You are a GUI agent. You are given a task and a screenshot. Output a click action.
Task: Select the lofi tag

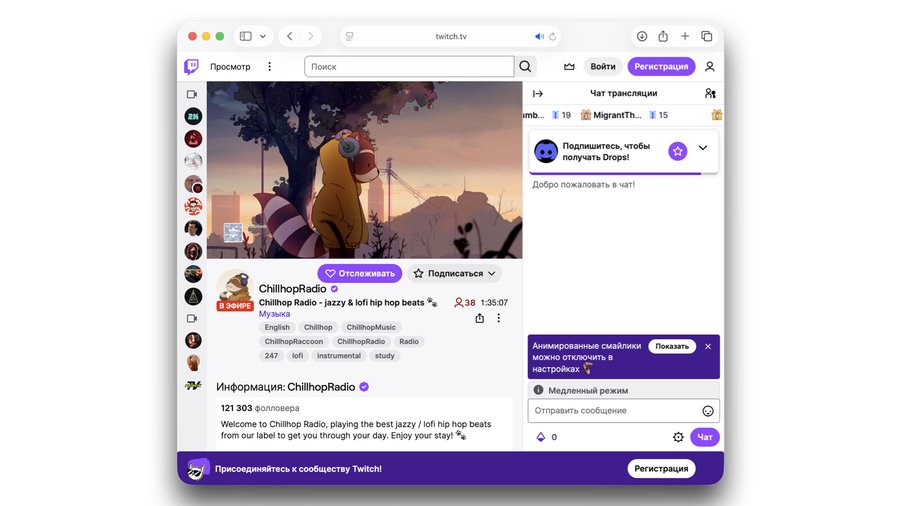(x=297, y=356)
